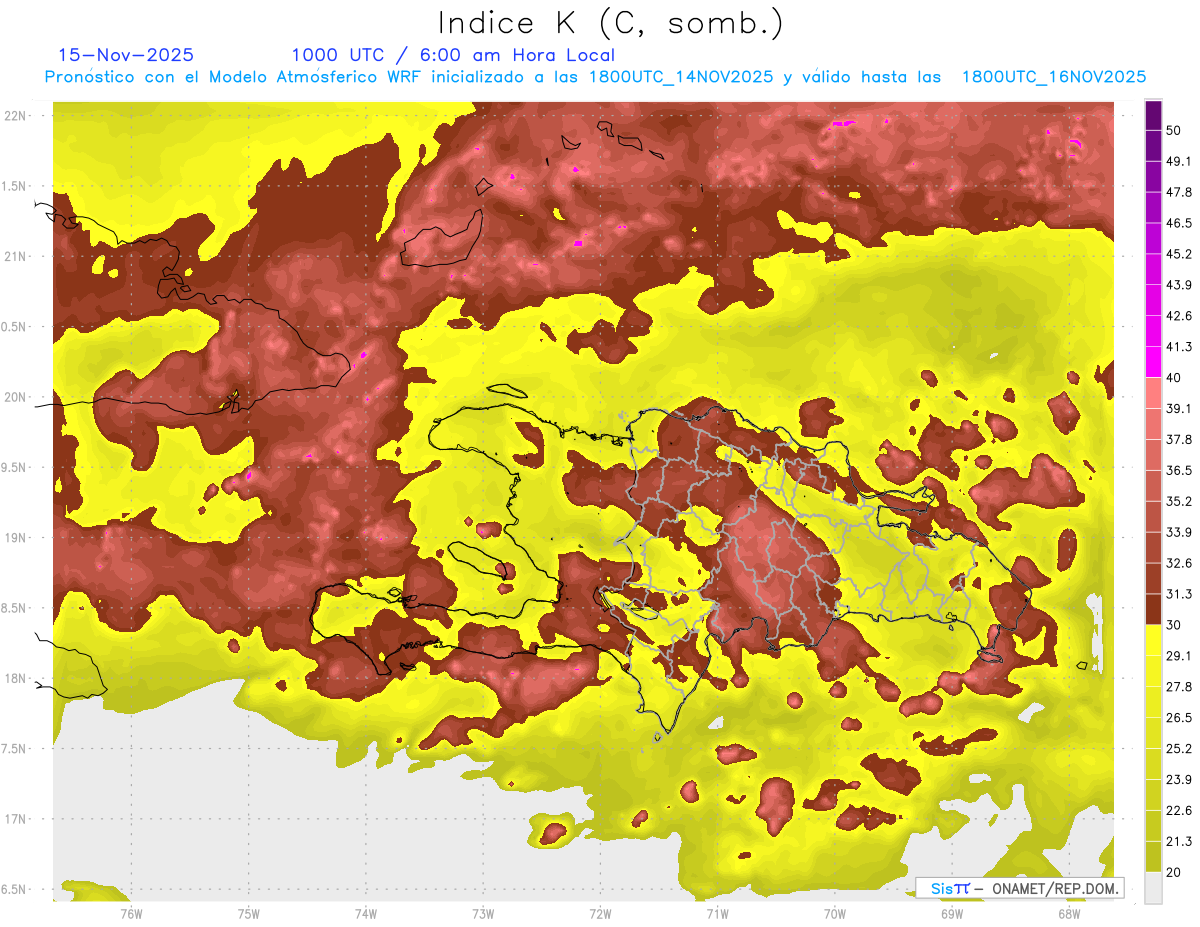1200x927 pixels.
Task: Click the salmon pink swatch between 39.1 and 40
Action: pyautogui.click(x=1153, y=393)
